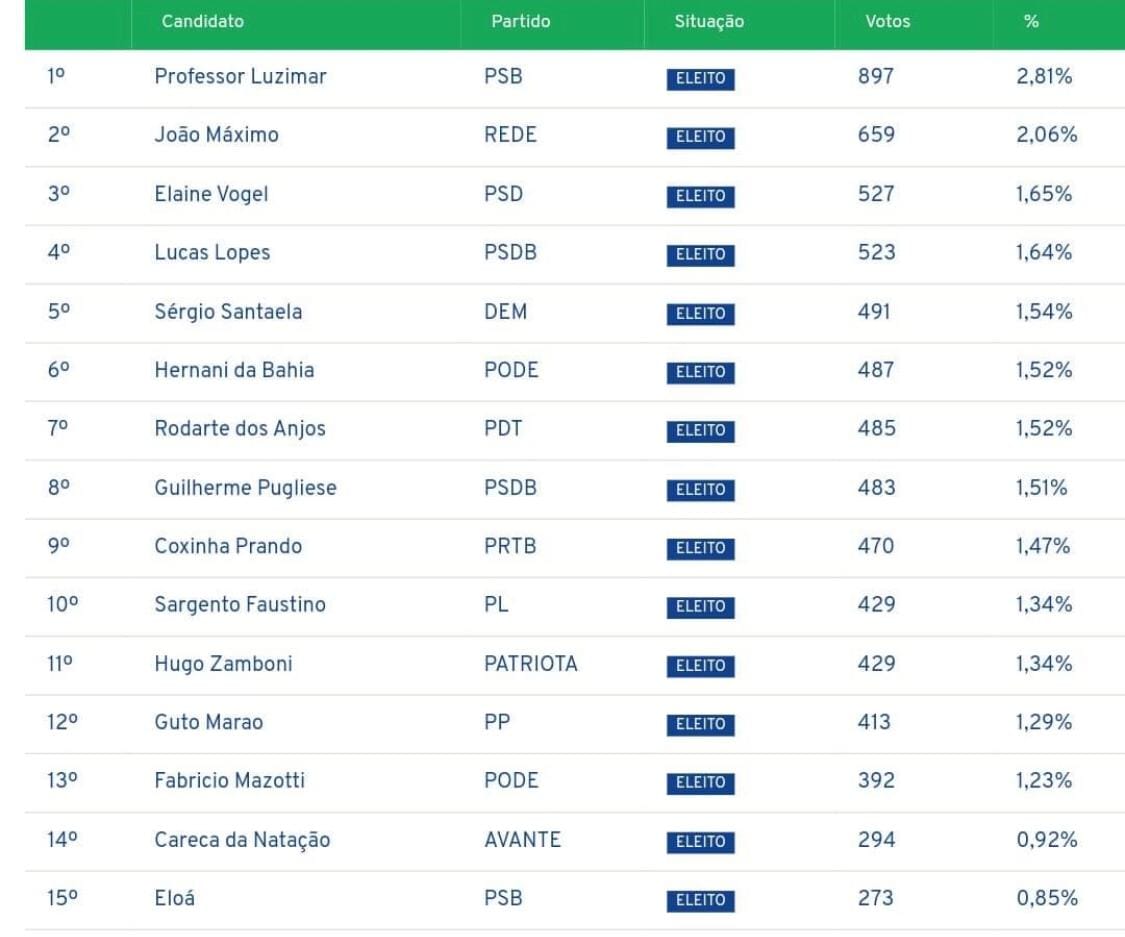Image resolution: width=1125 pixels, height=937 pixels.
Task: Select candidate Hernani da Bahia
Action: 234,370
